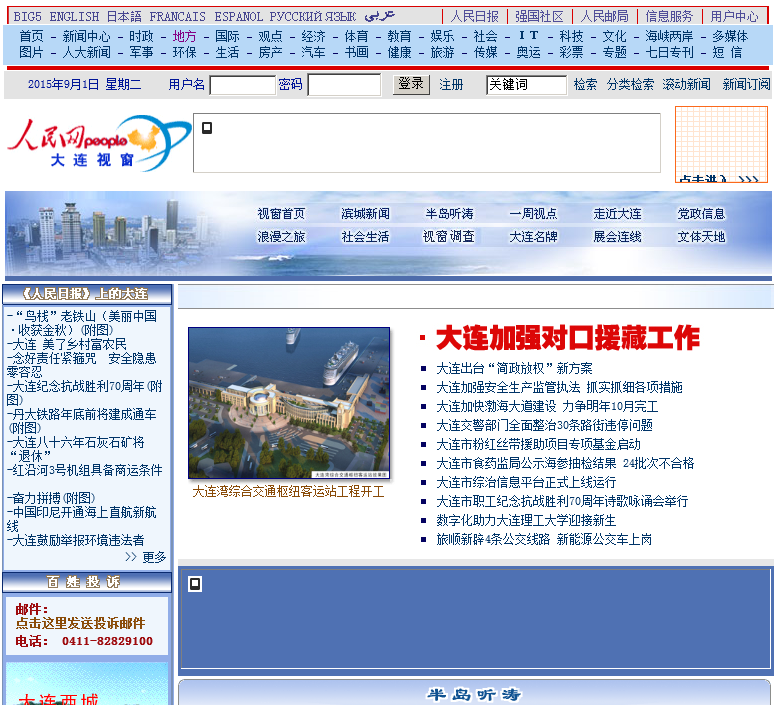Switch to ENGLISH version
The height and width of the screenshot is (705, 776).
tap(74, 16)
